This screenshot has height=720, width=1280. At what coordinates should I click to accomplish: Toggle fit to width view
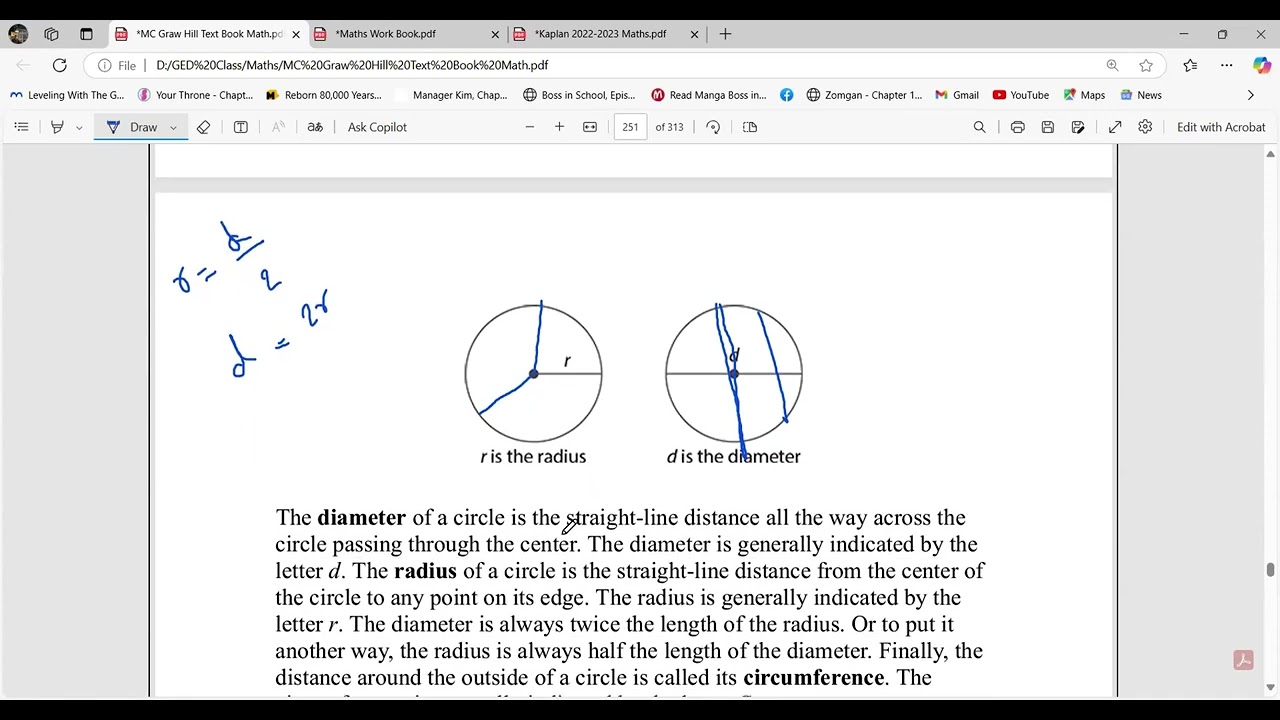click(590, 127)
